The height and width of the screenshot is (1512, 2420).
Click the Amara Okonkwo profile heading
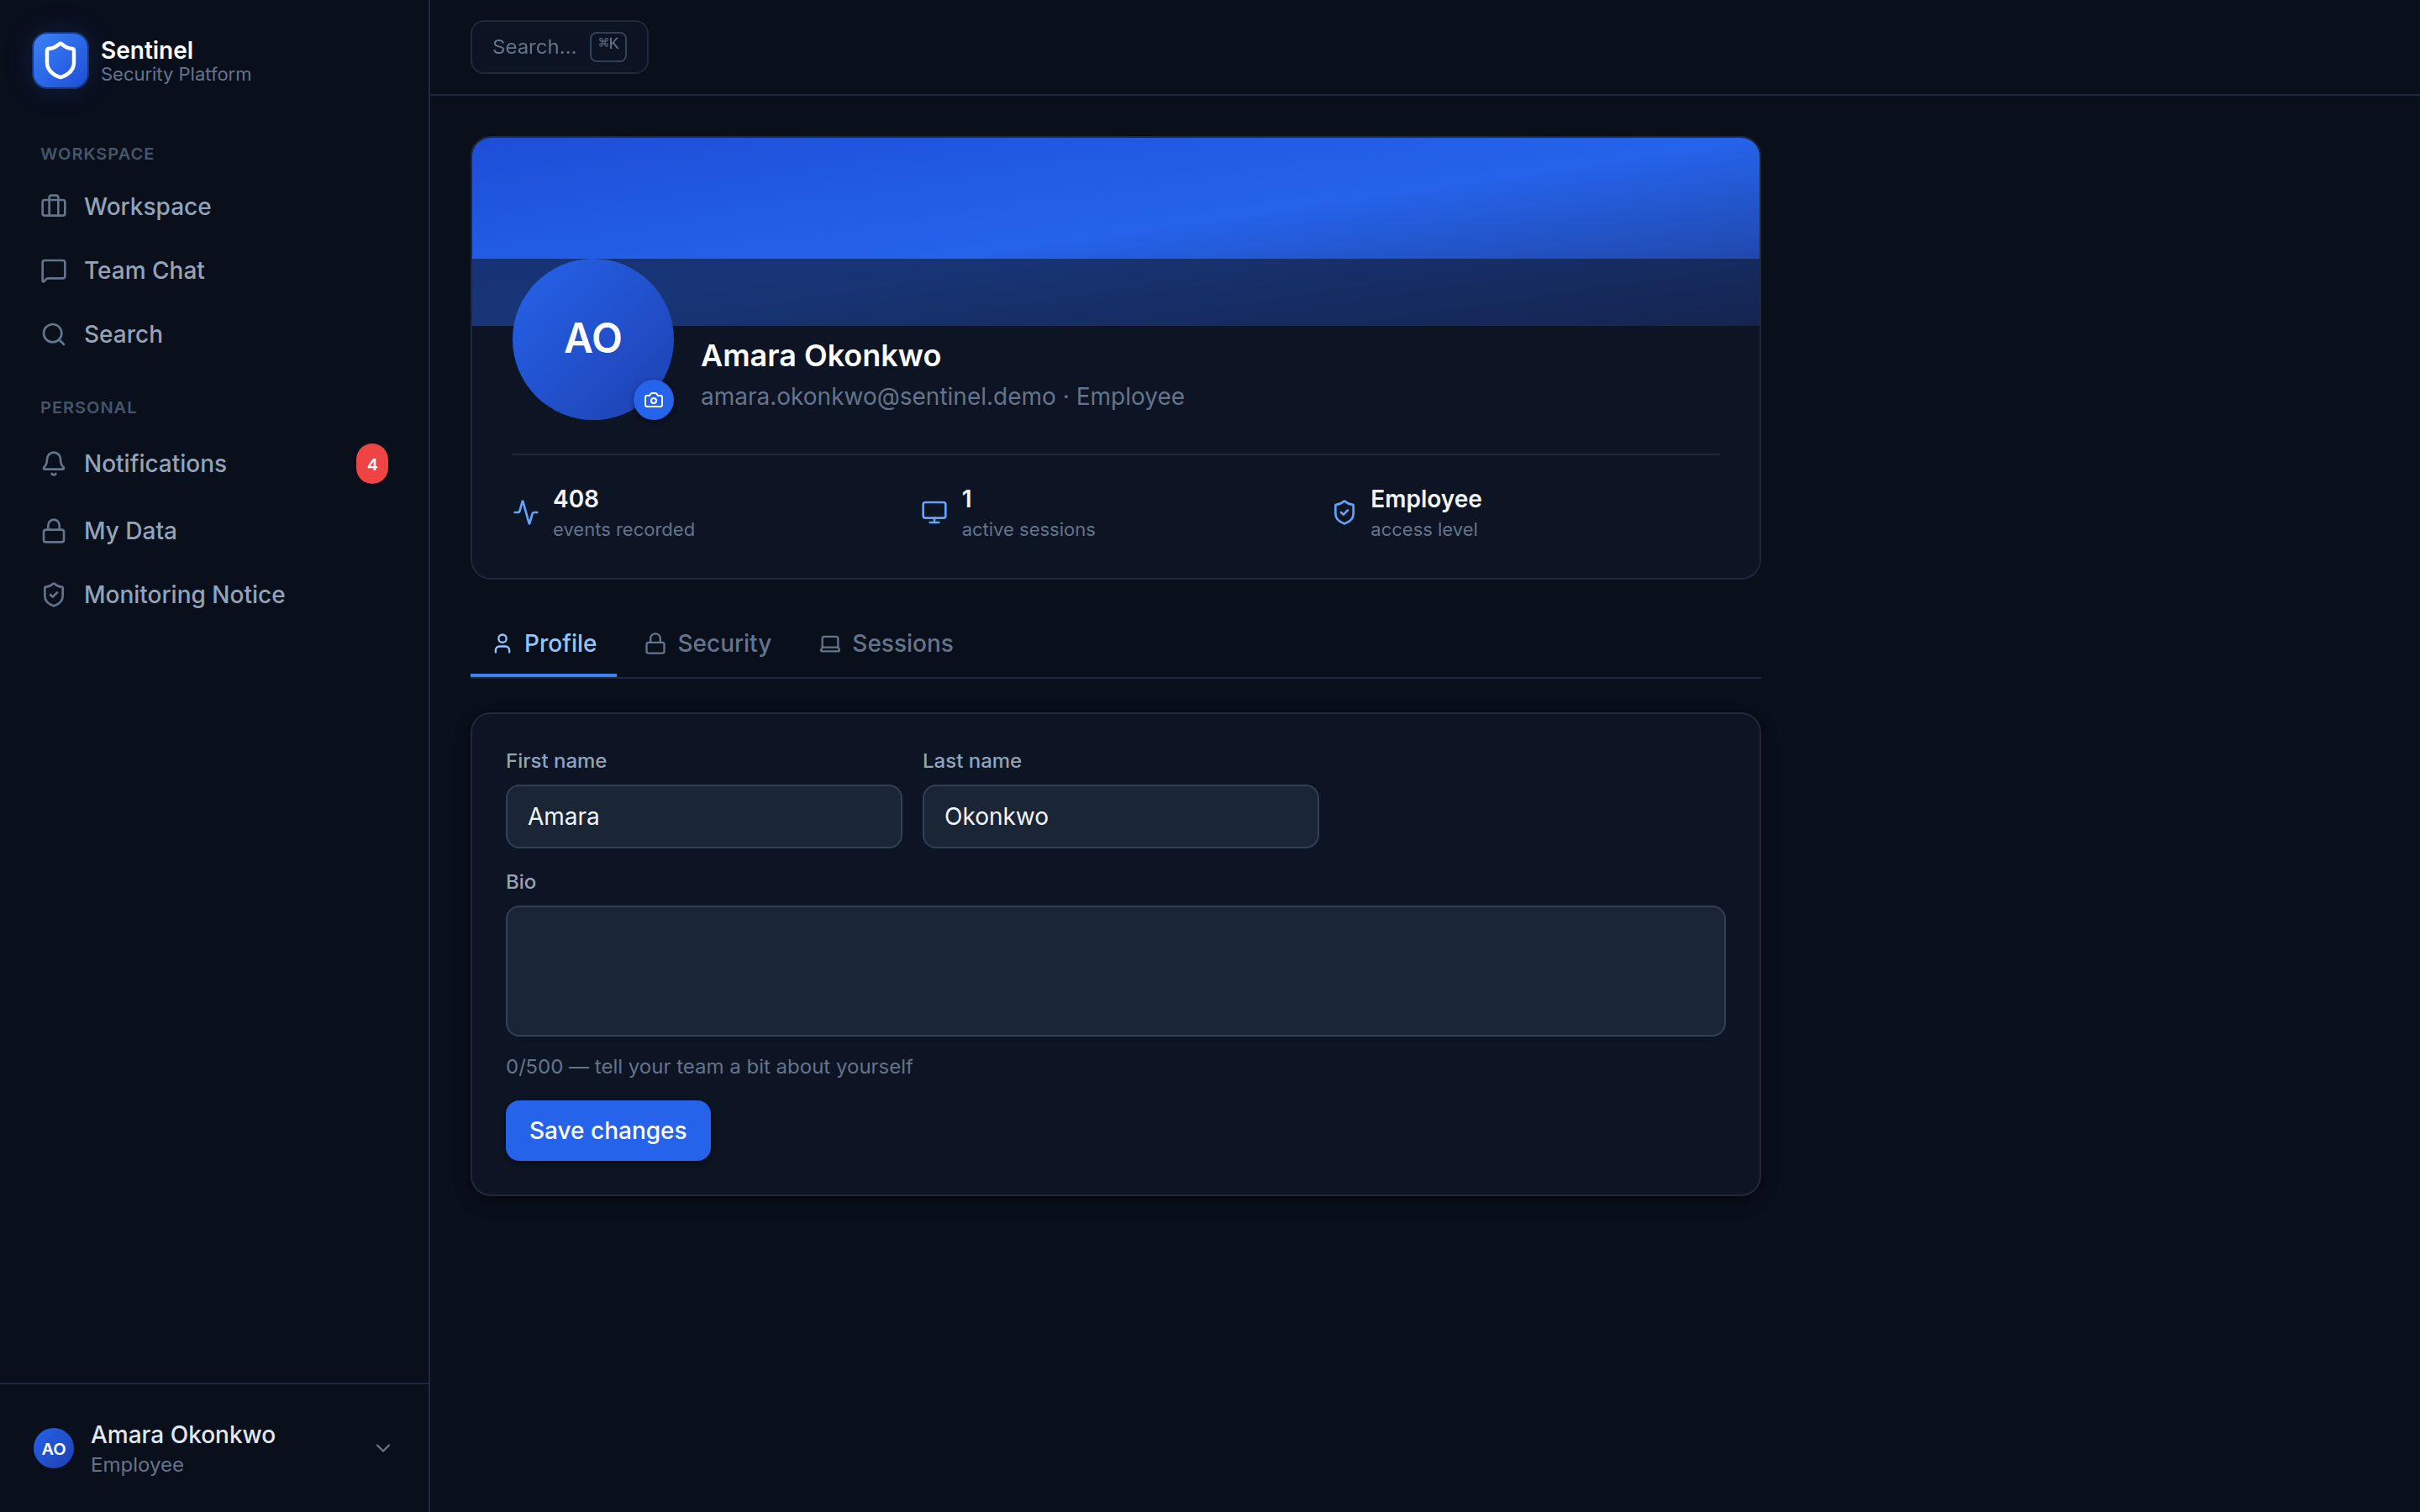(x=821, y=355)
